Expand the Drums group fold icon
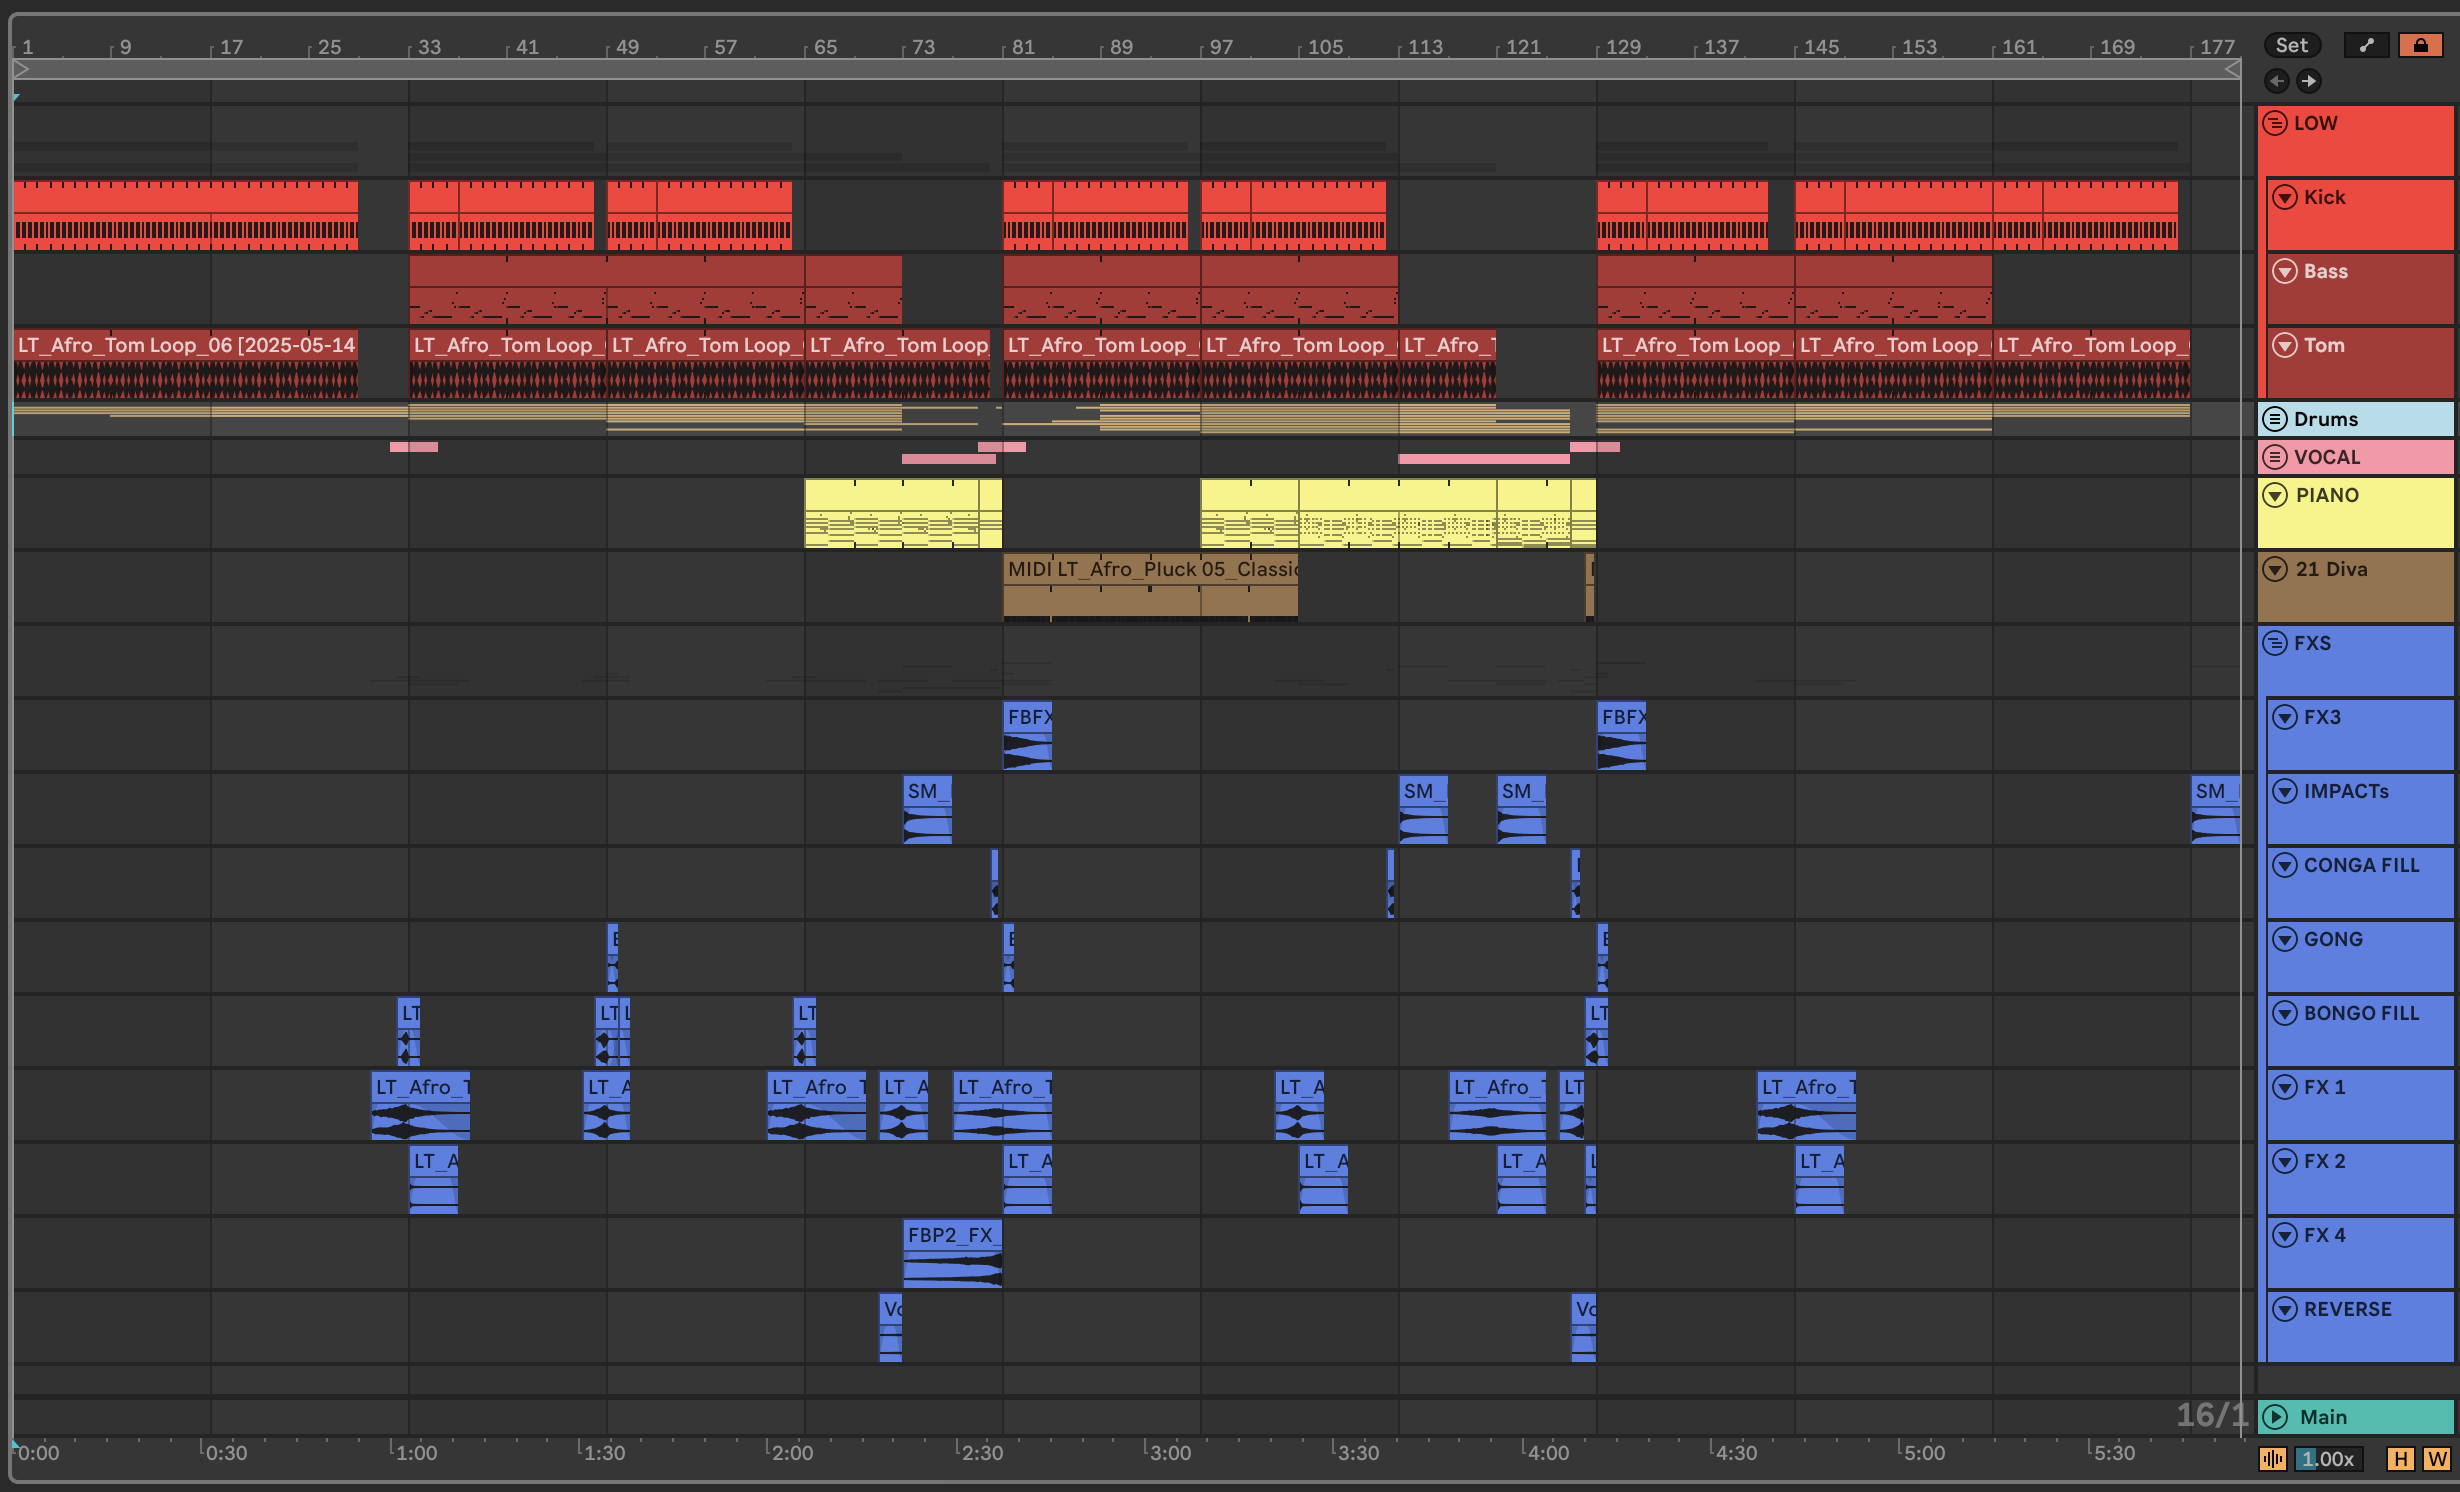Image resolution: width=2460 pixels, height=1492 pixels. tap(2275, 419)
